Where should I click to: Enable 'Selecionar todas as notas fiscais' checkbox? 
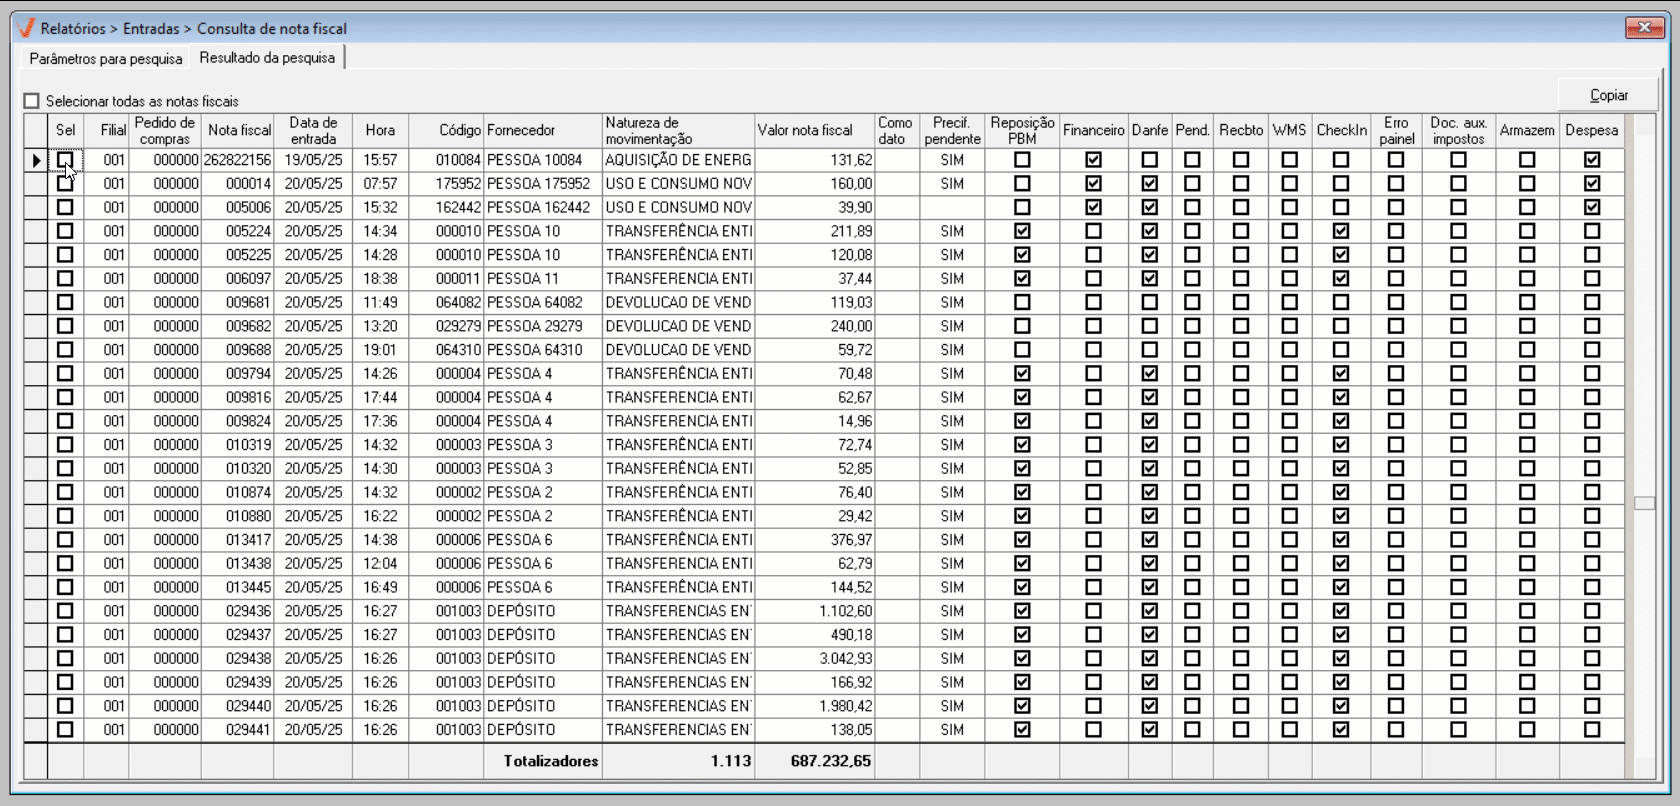pos(32,101)
